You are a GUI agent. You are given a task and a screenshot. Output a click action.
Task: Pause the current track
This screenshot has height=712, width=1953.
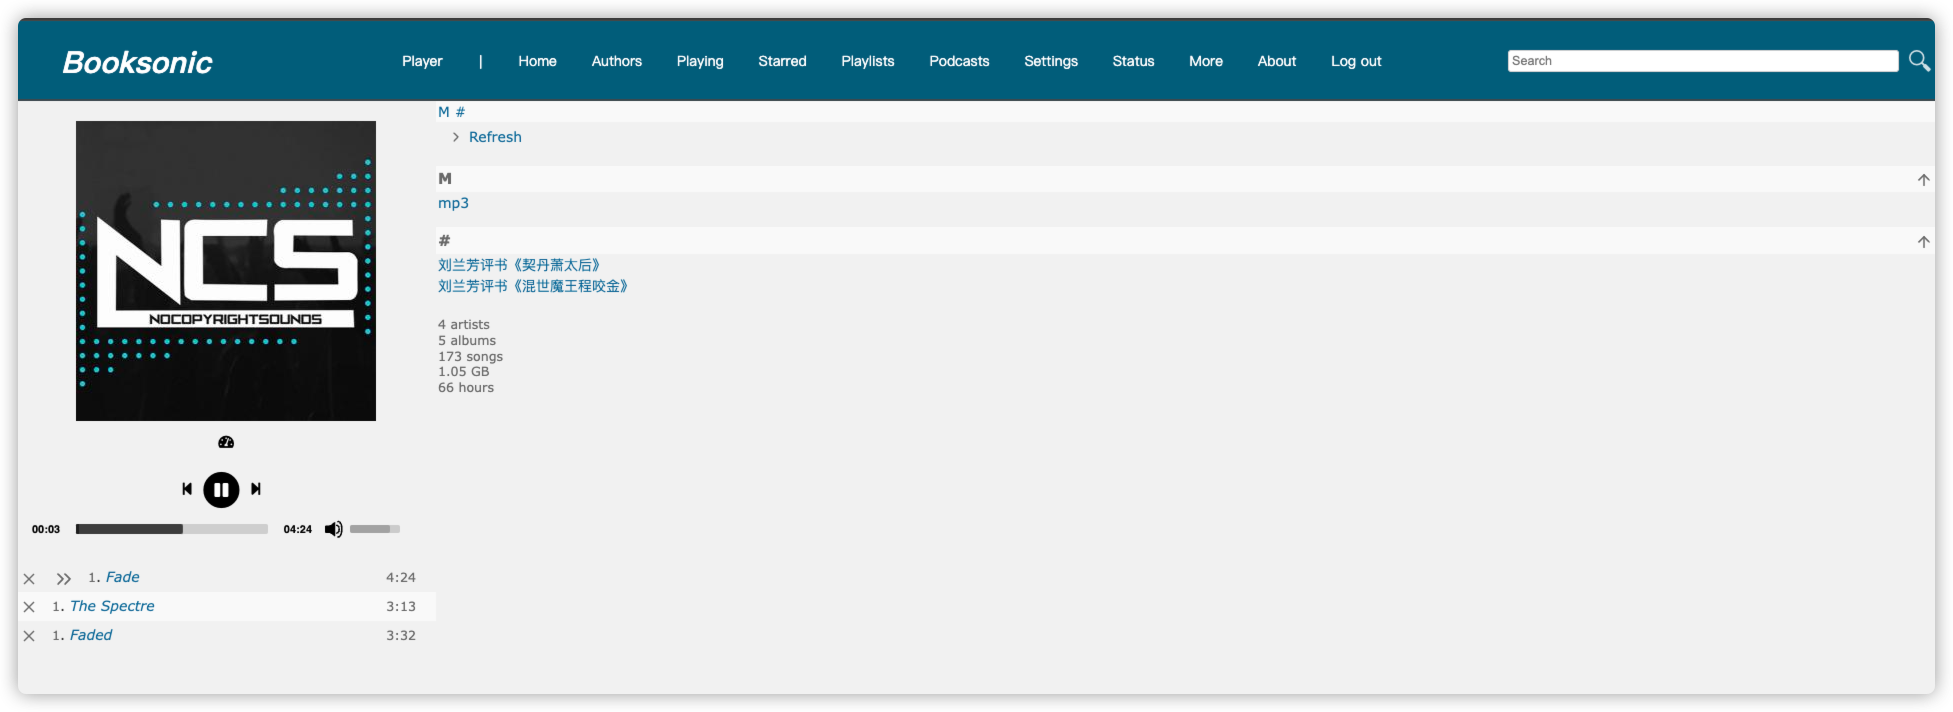[221, 490]
